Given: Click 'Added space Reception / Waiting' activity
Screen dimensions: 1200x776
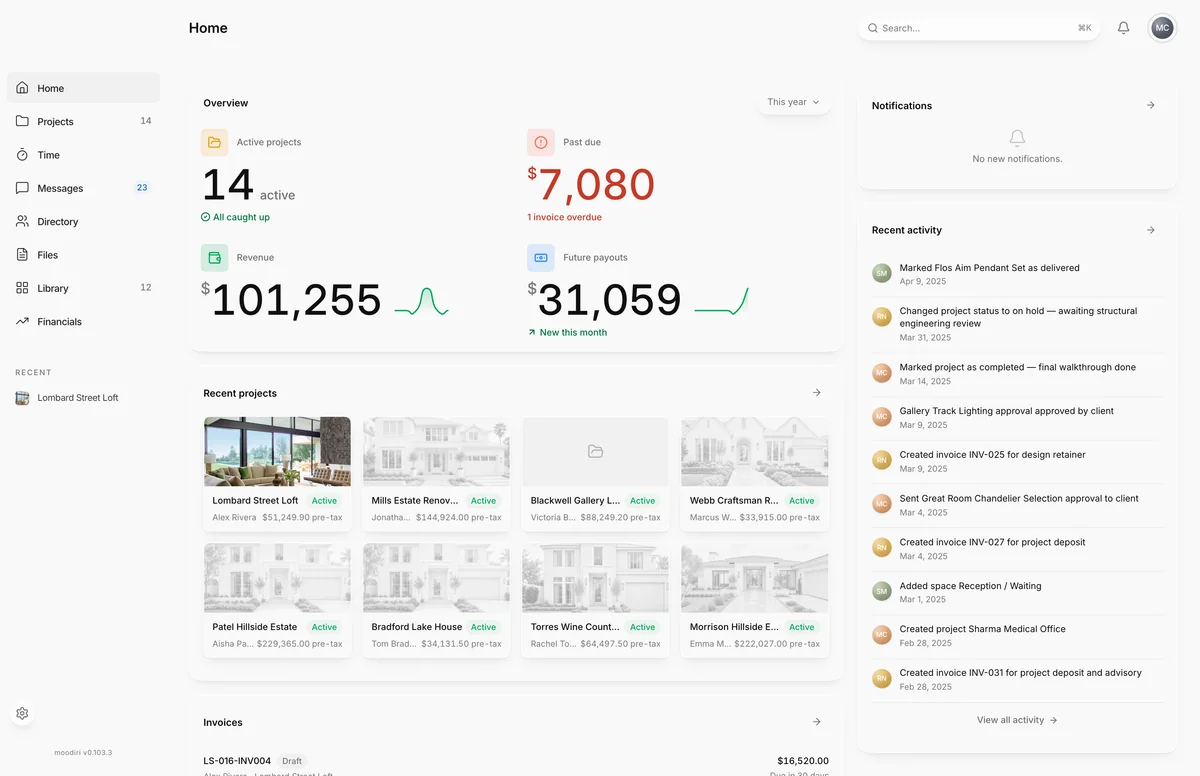Looking at the screenshot, I should point(970,586).
